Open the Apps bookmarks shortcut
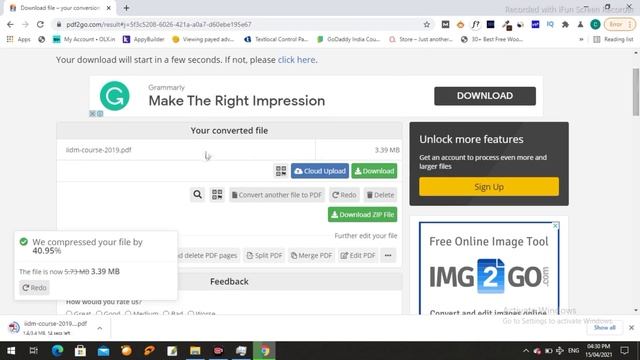 [x=18, y=40]
